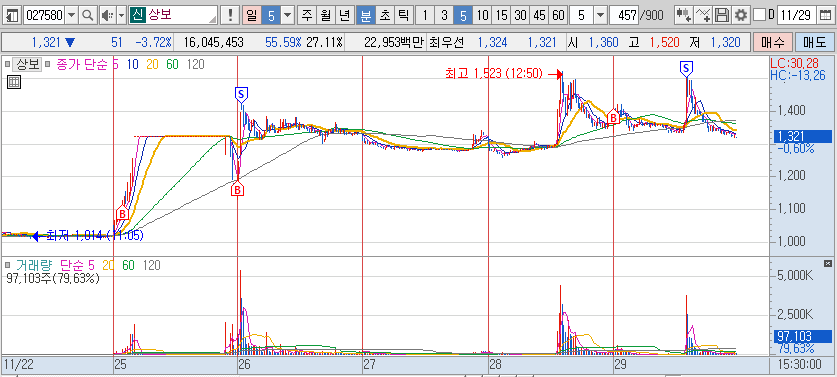
Task: Open chart settings gear icon
Action: coord(740,15)
